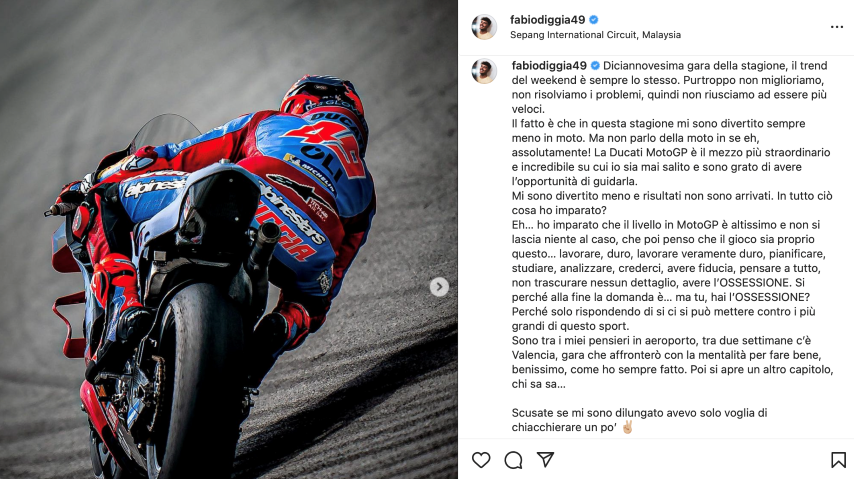Open Sepang International Circuit, Malaysia location
Image resolution: width=854 pixels, height=479 pixels.
pos(595,35)
